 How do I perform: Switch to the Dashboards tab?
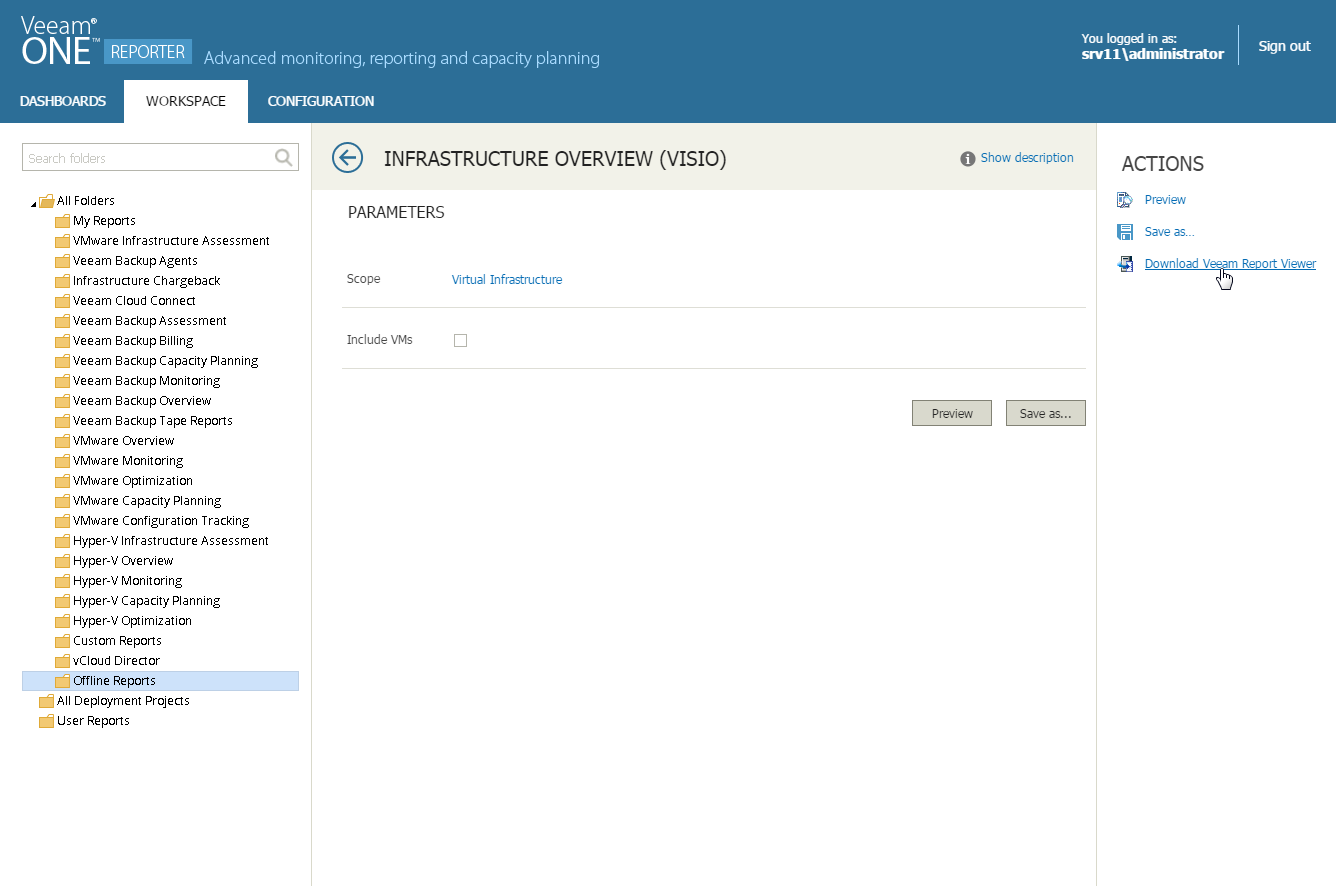62,101
